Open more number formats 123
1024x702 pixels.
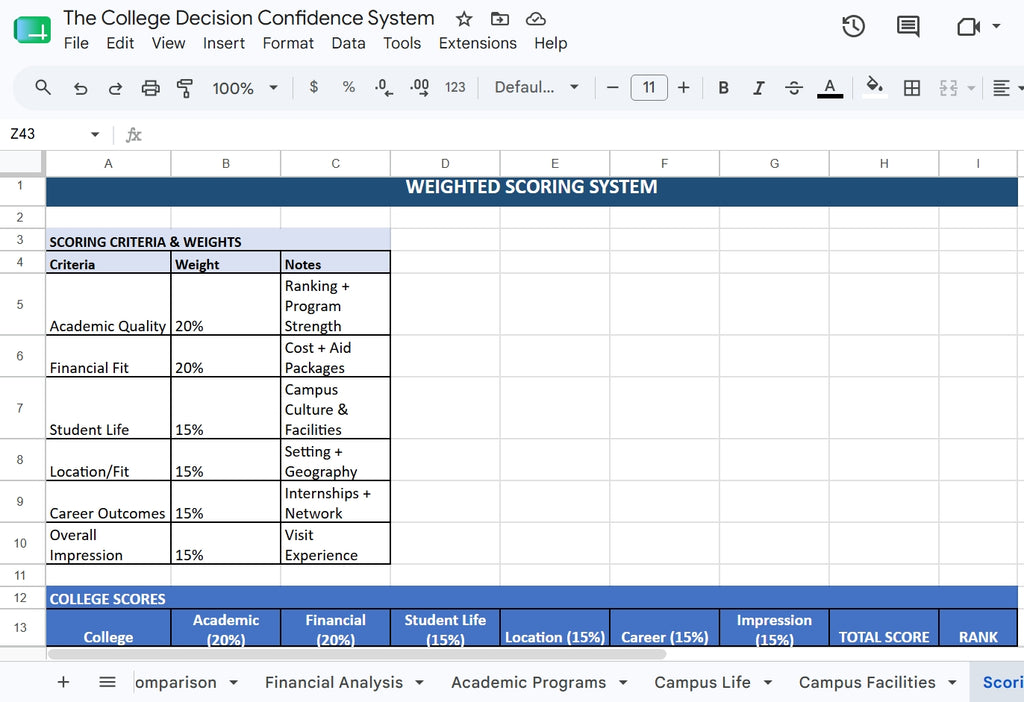coord(455,87)
